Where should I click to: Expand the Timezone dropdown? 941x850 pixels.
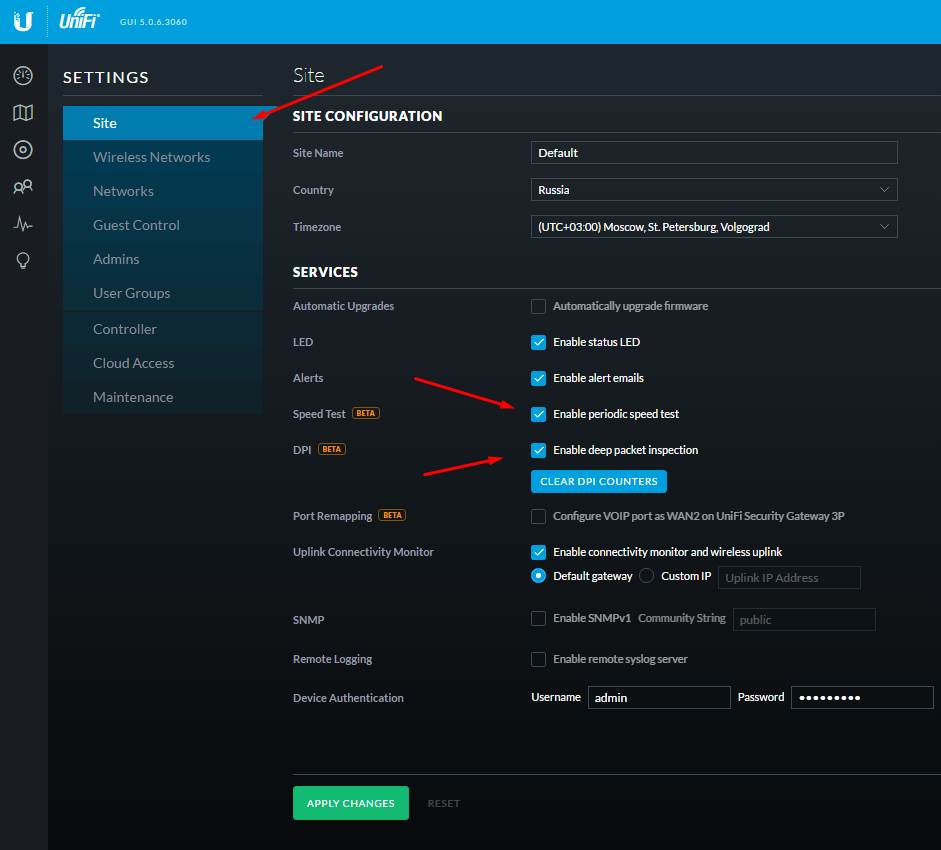pyautogui.click(x=713, y=227)
